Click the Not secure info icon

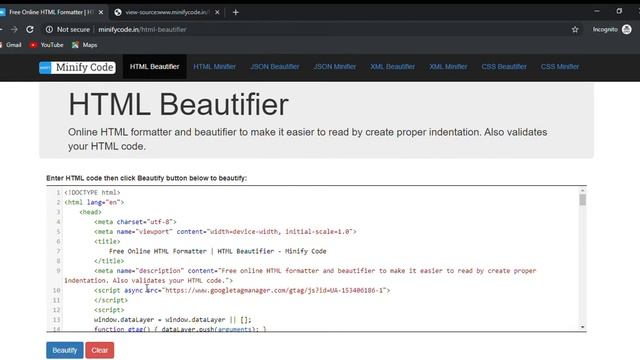point(49,29)
